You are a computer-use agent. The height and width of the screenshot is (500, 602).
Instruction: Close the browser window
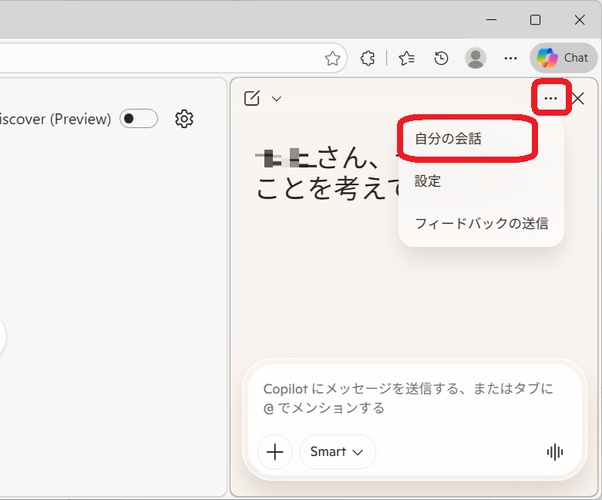click(579, 20)
